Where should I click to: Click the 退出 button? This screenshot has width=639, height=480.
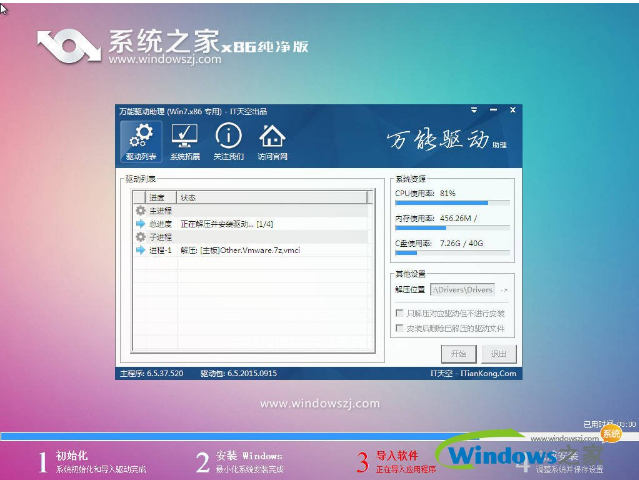coord(499,354)
